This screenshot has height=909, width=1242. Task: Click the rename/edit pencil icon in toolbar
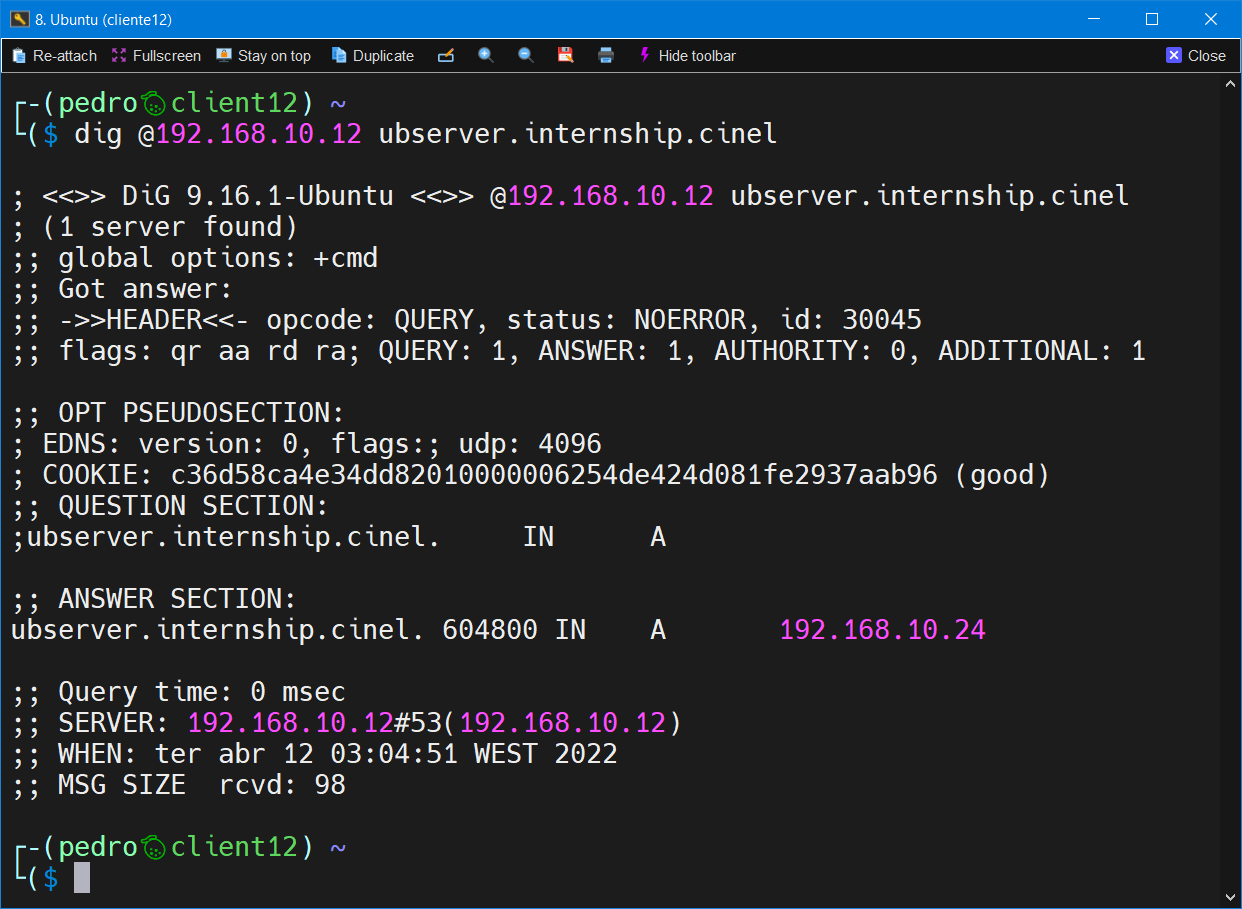(x=446, y=56)
